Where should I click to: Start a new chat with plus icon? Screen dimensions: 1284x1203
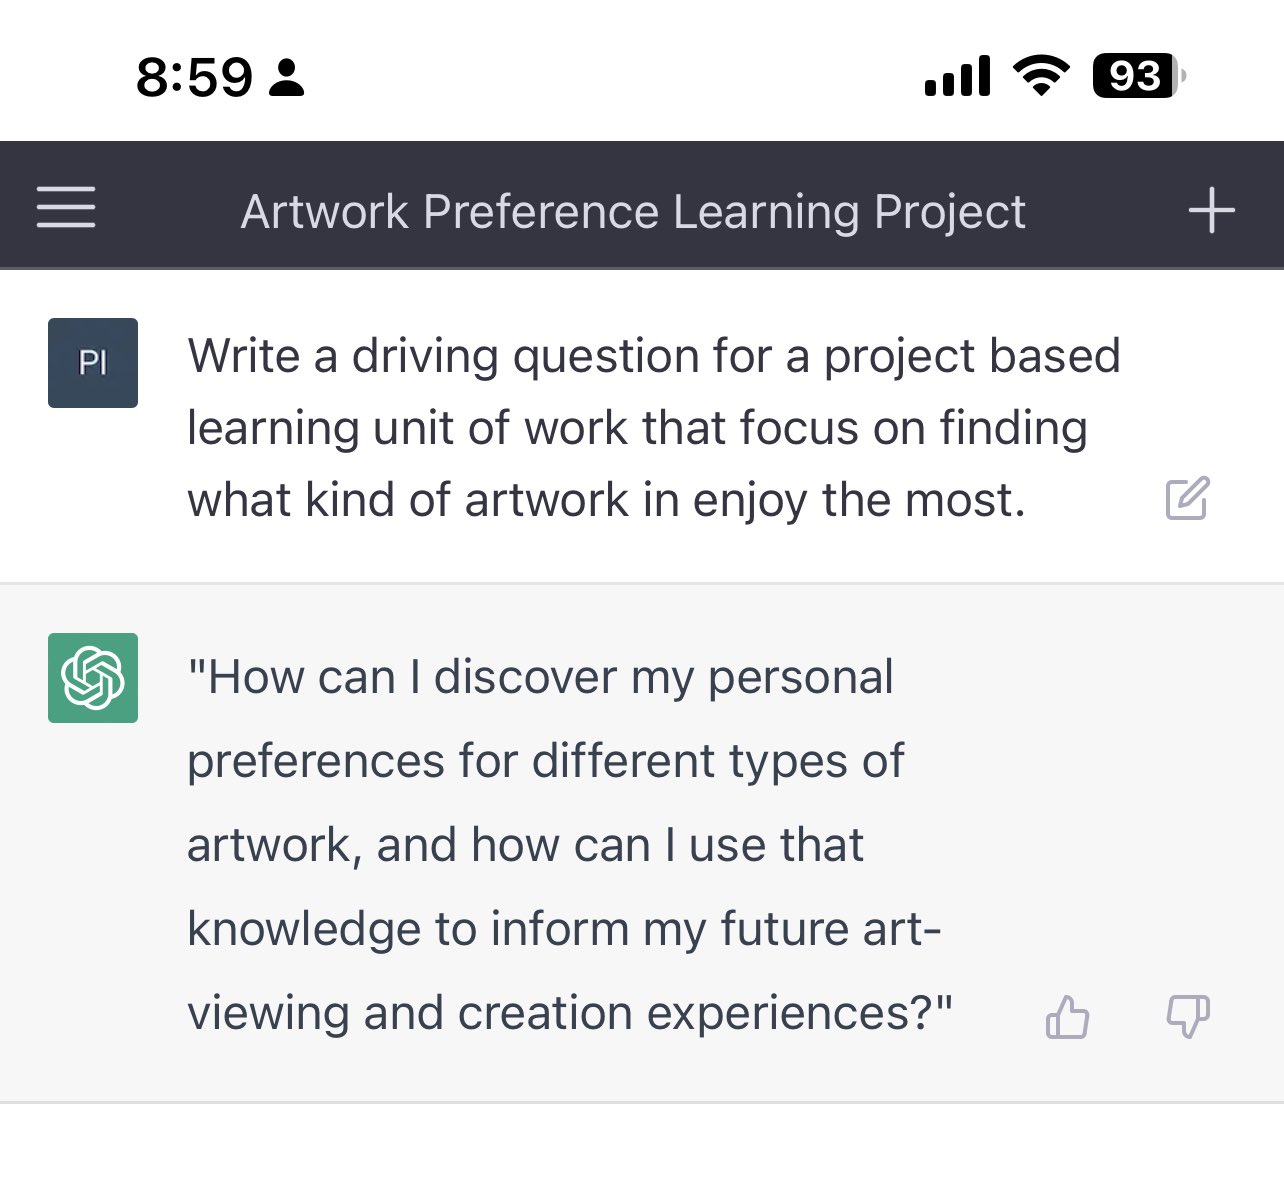[x=1211, y=210]
